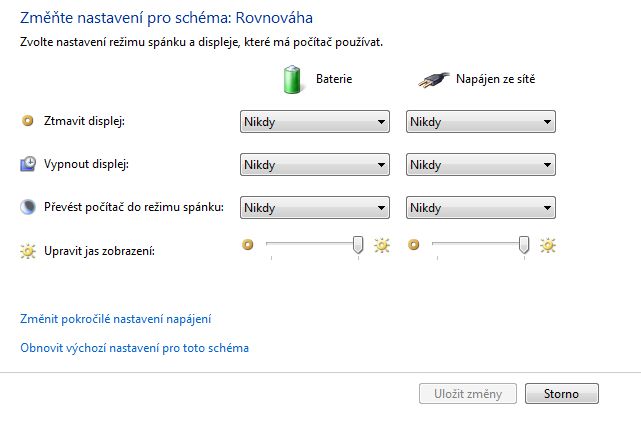The image size is (641, 433).
Task: Open Ztmavit displej dropdown for battery
Action: 315,121
